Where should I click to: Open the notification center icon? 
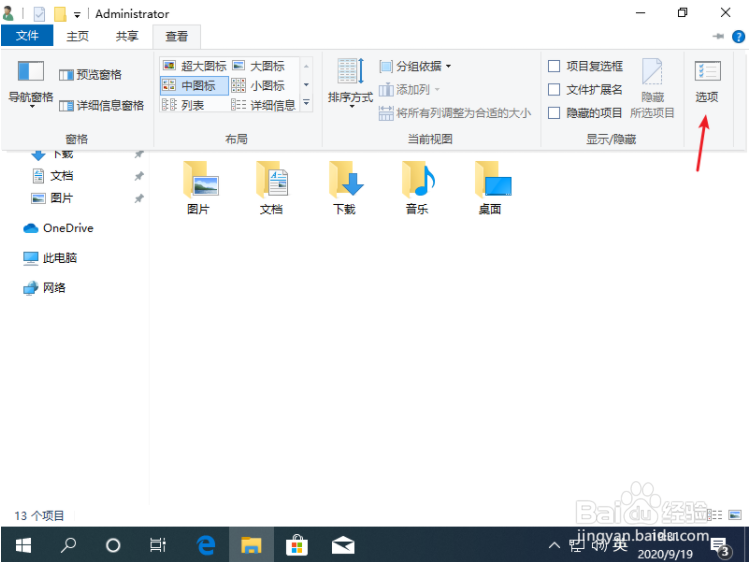(720, 545)
